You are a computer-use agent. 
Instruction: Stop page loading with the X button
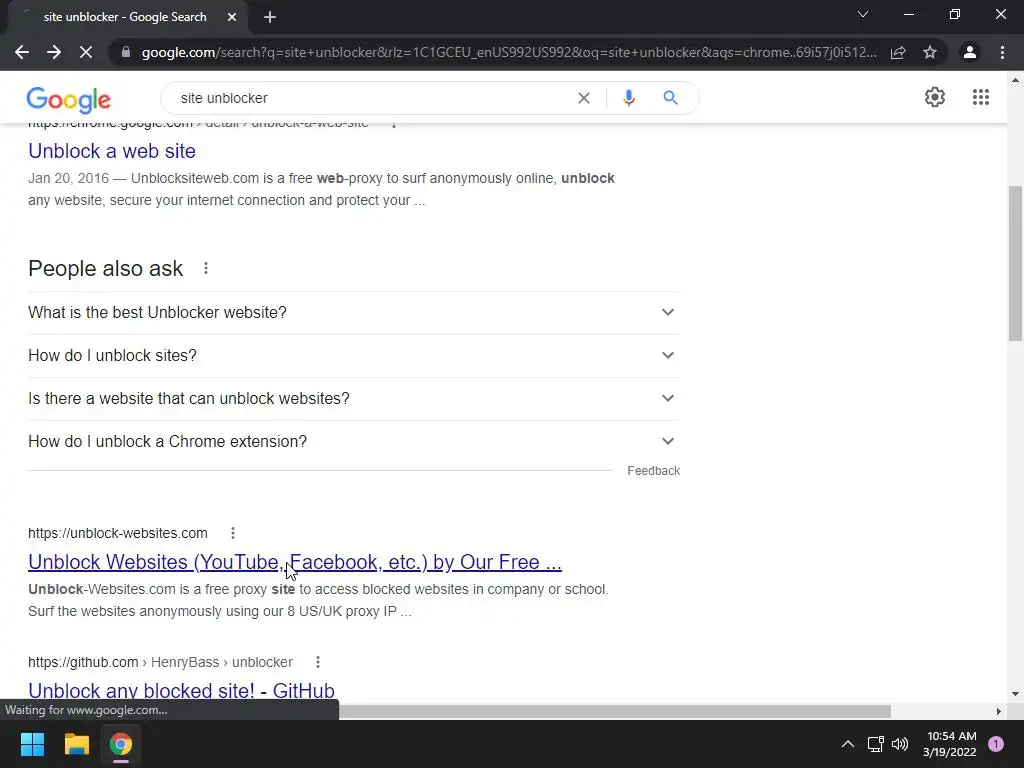tap(86, 52)
